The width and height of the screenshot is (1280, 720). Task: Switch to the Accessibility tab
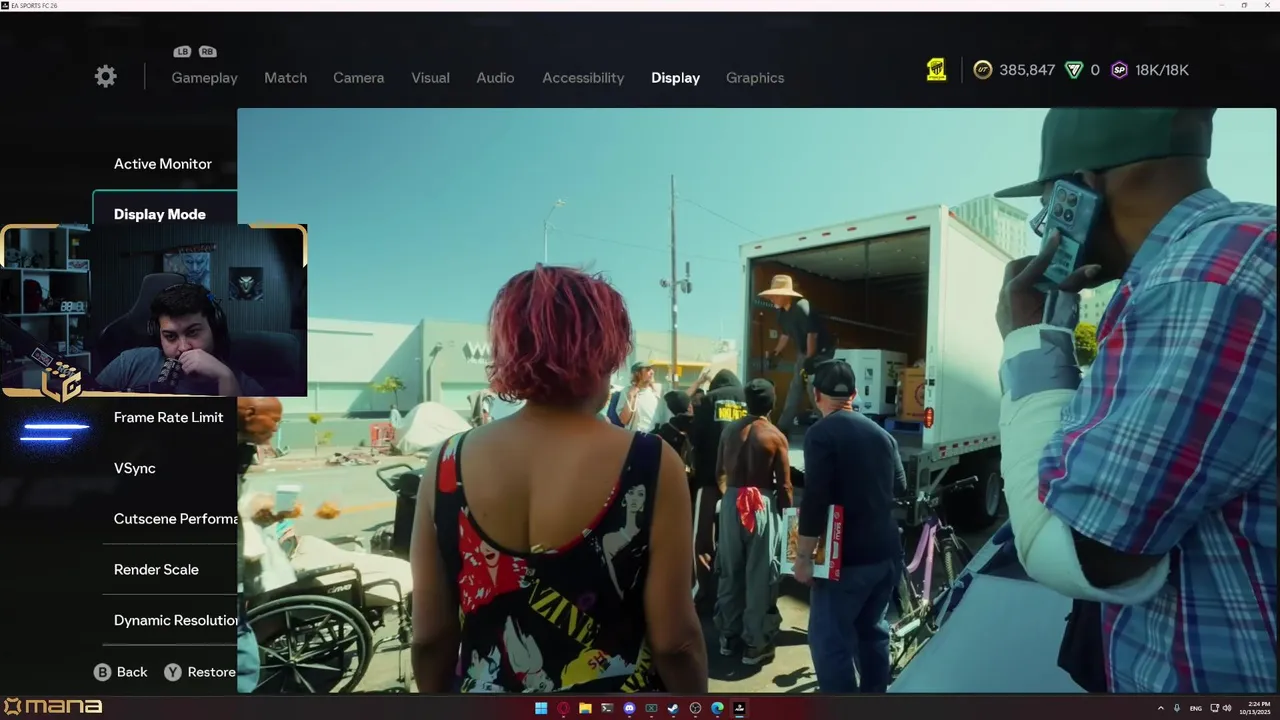583,78
